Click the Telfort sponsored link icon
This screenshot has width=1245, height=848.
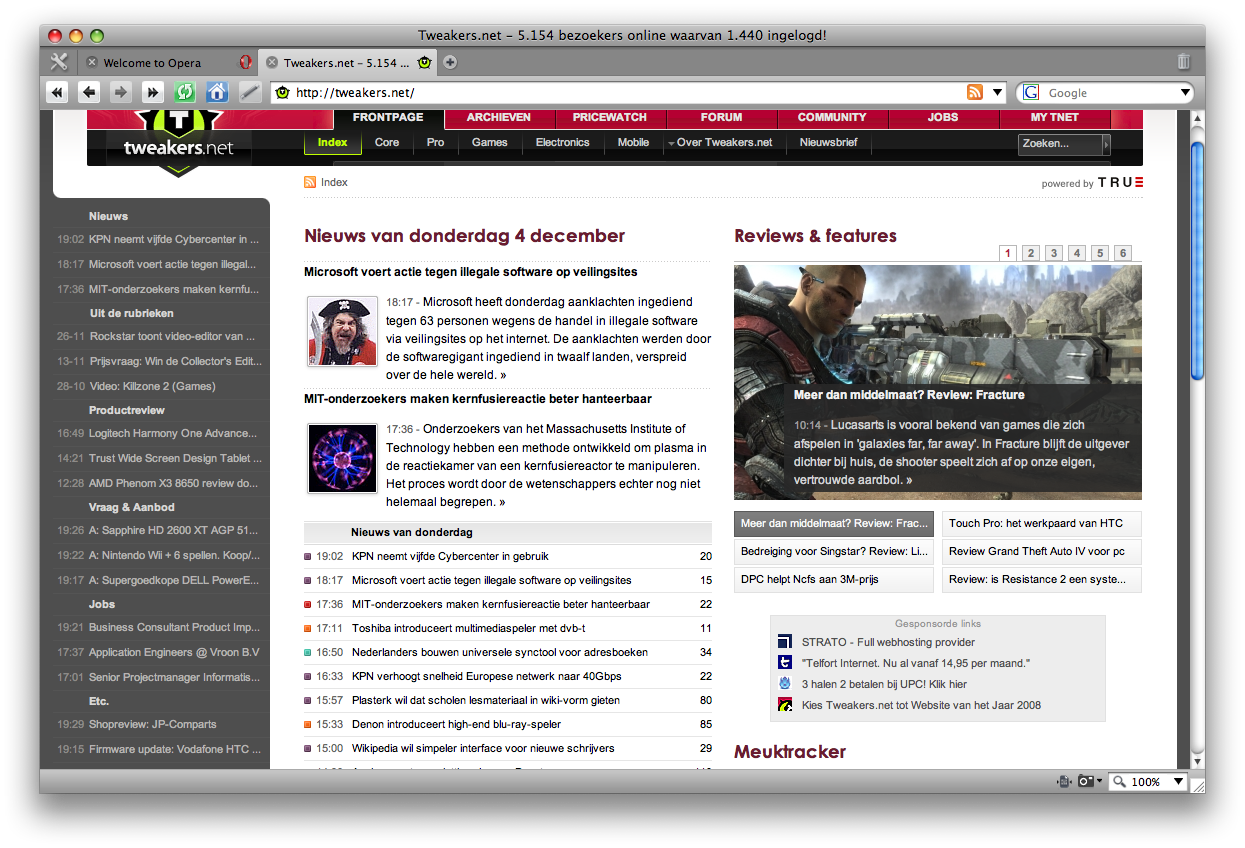[x=785, y=663]
